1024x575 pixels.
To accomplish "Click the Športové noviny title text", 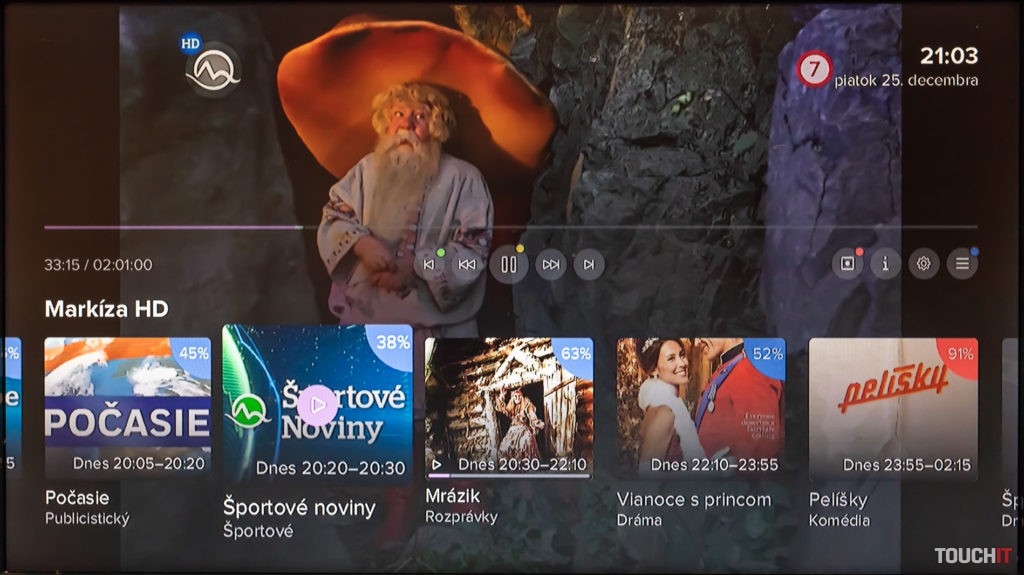I will 299,508.
